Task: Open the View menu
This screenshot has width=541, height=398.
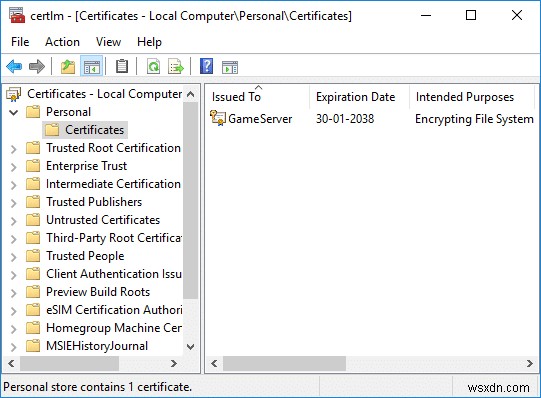Action: (108, 42)
